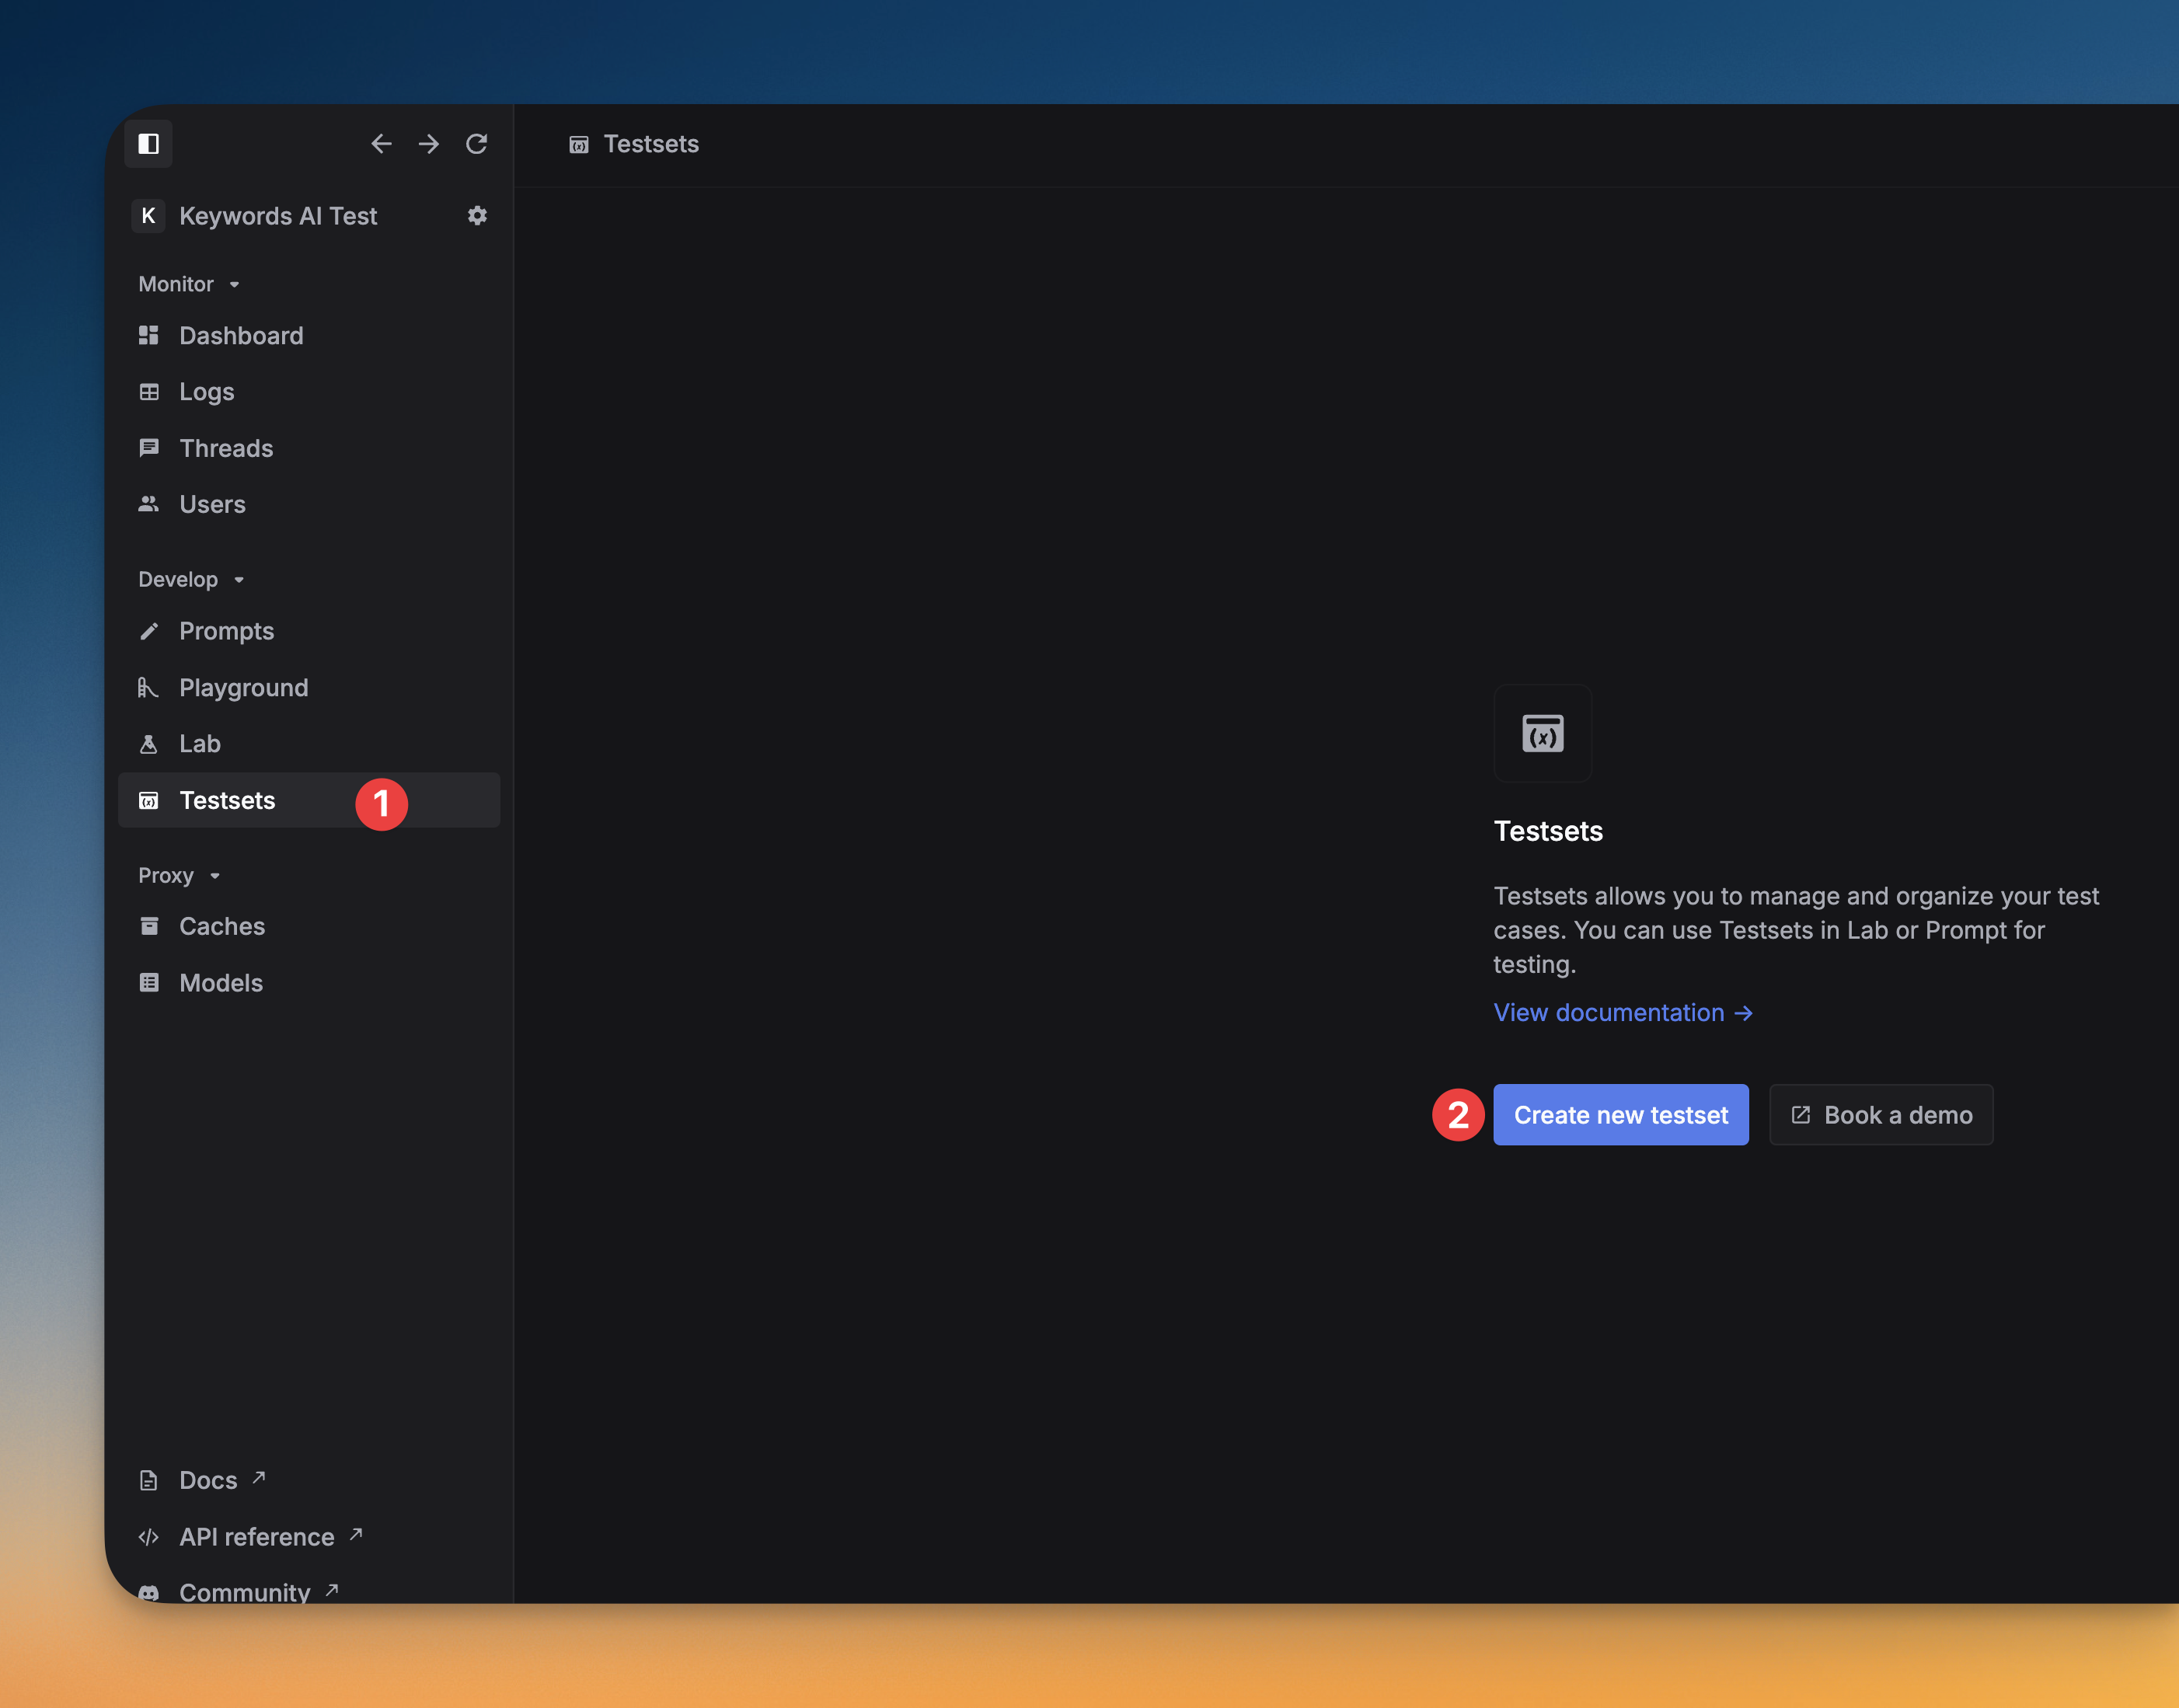Collapse the Monitor section

click(189, 284)
